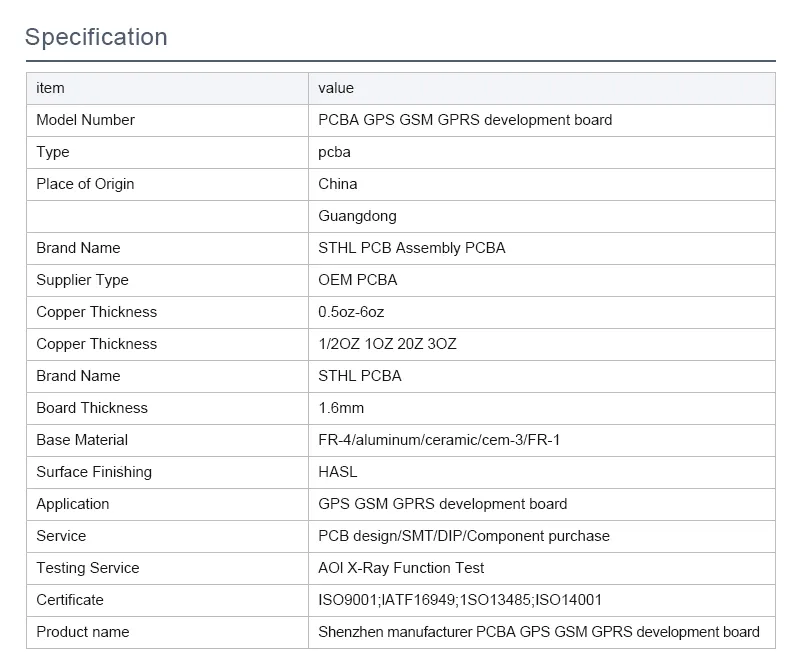Select the China value cell
The height and width of the screenshot is (665, 800).
coord(337,184)
